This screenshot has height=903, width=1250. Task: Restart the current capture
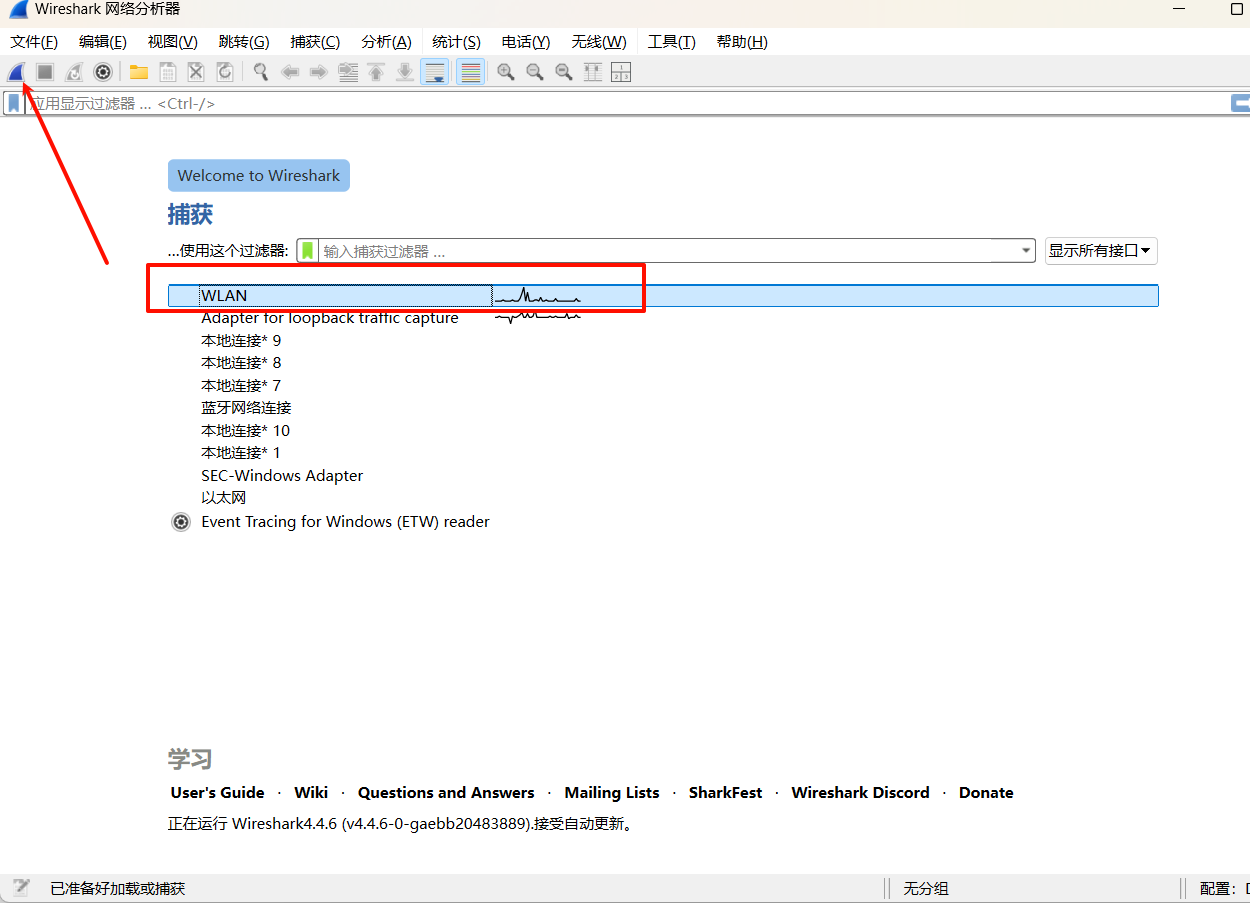tap(74, 72)
